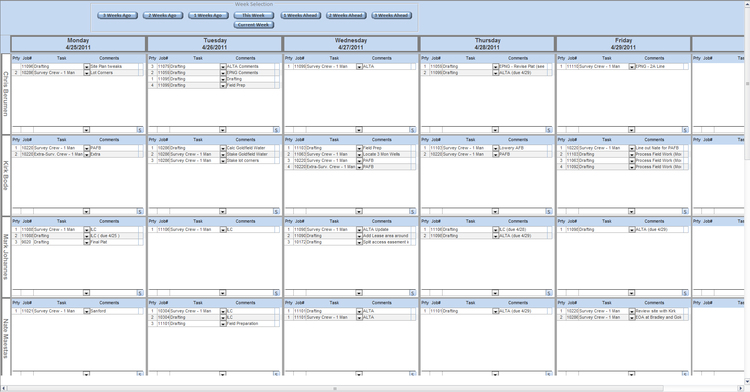This screenshot has height=392, width=750.
Task: Click the Kirk Bode row label
Action: pyautogui.click(x=6, y=175)
